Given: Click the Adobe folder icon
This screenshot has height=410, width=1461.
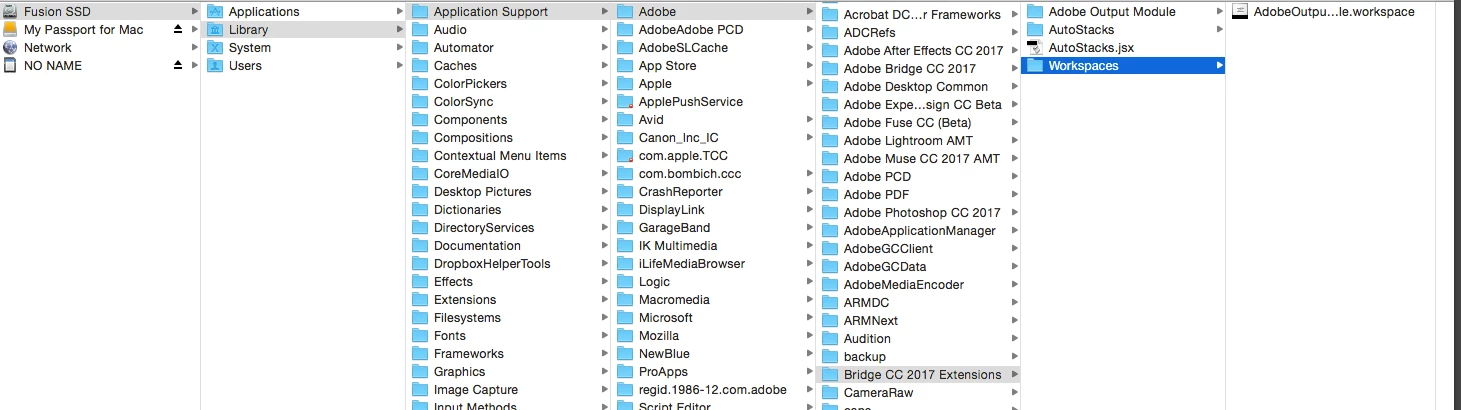Looking at the screenshot, I should 625,12.
